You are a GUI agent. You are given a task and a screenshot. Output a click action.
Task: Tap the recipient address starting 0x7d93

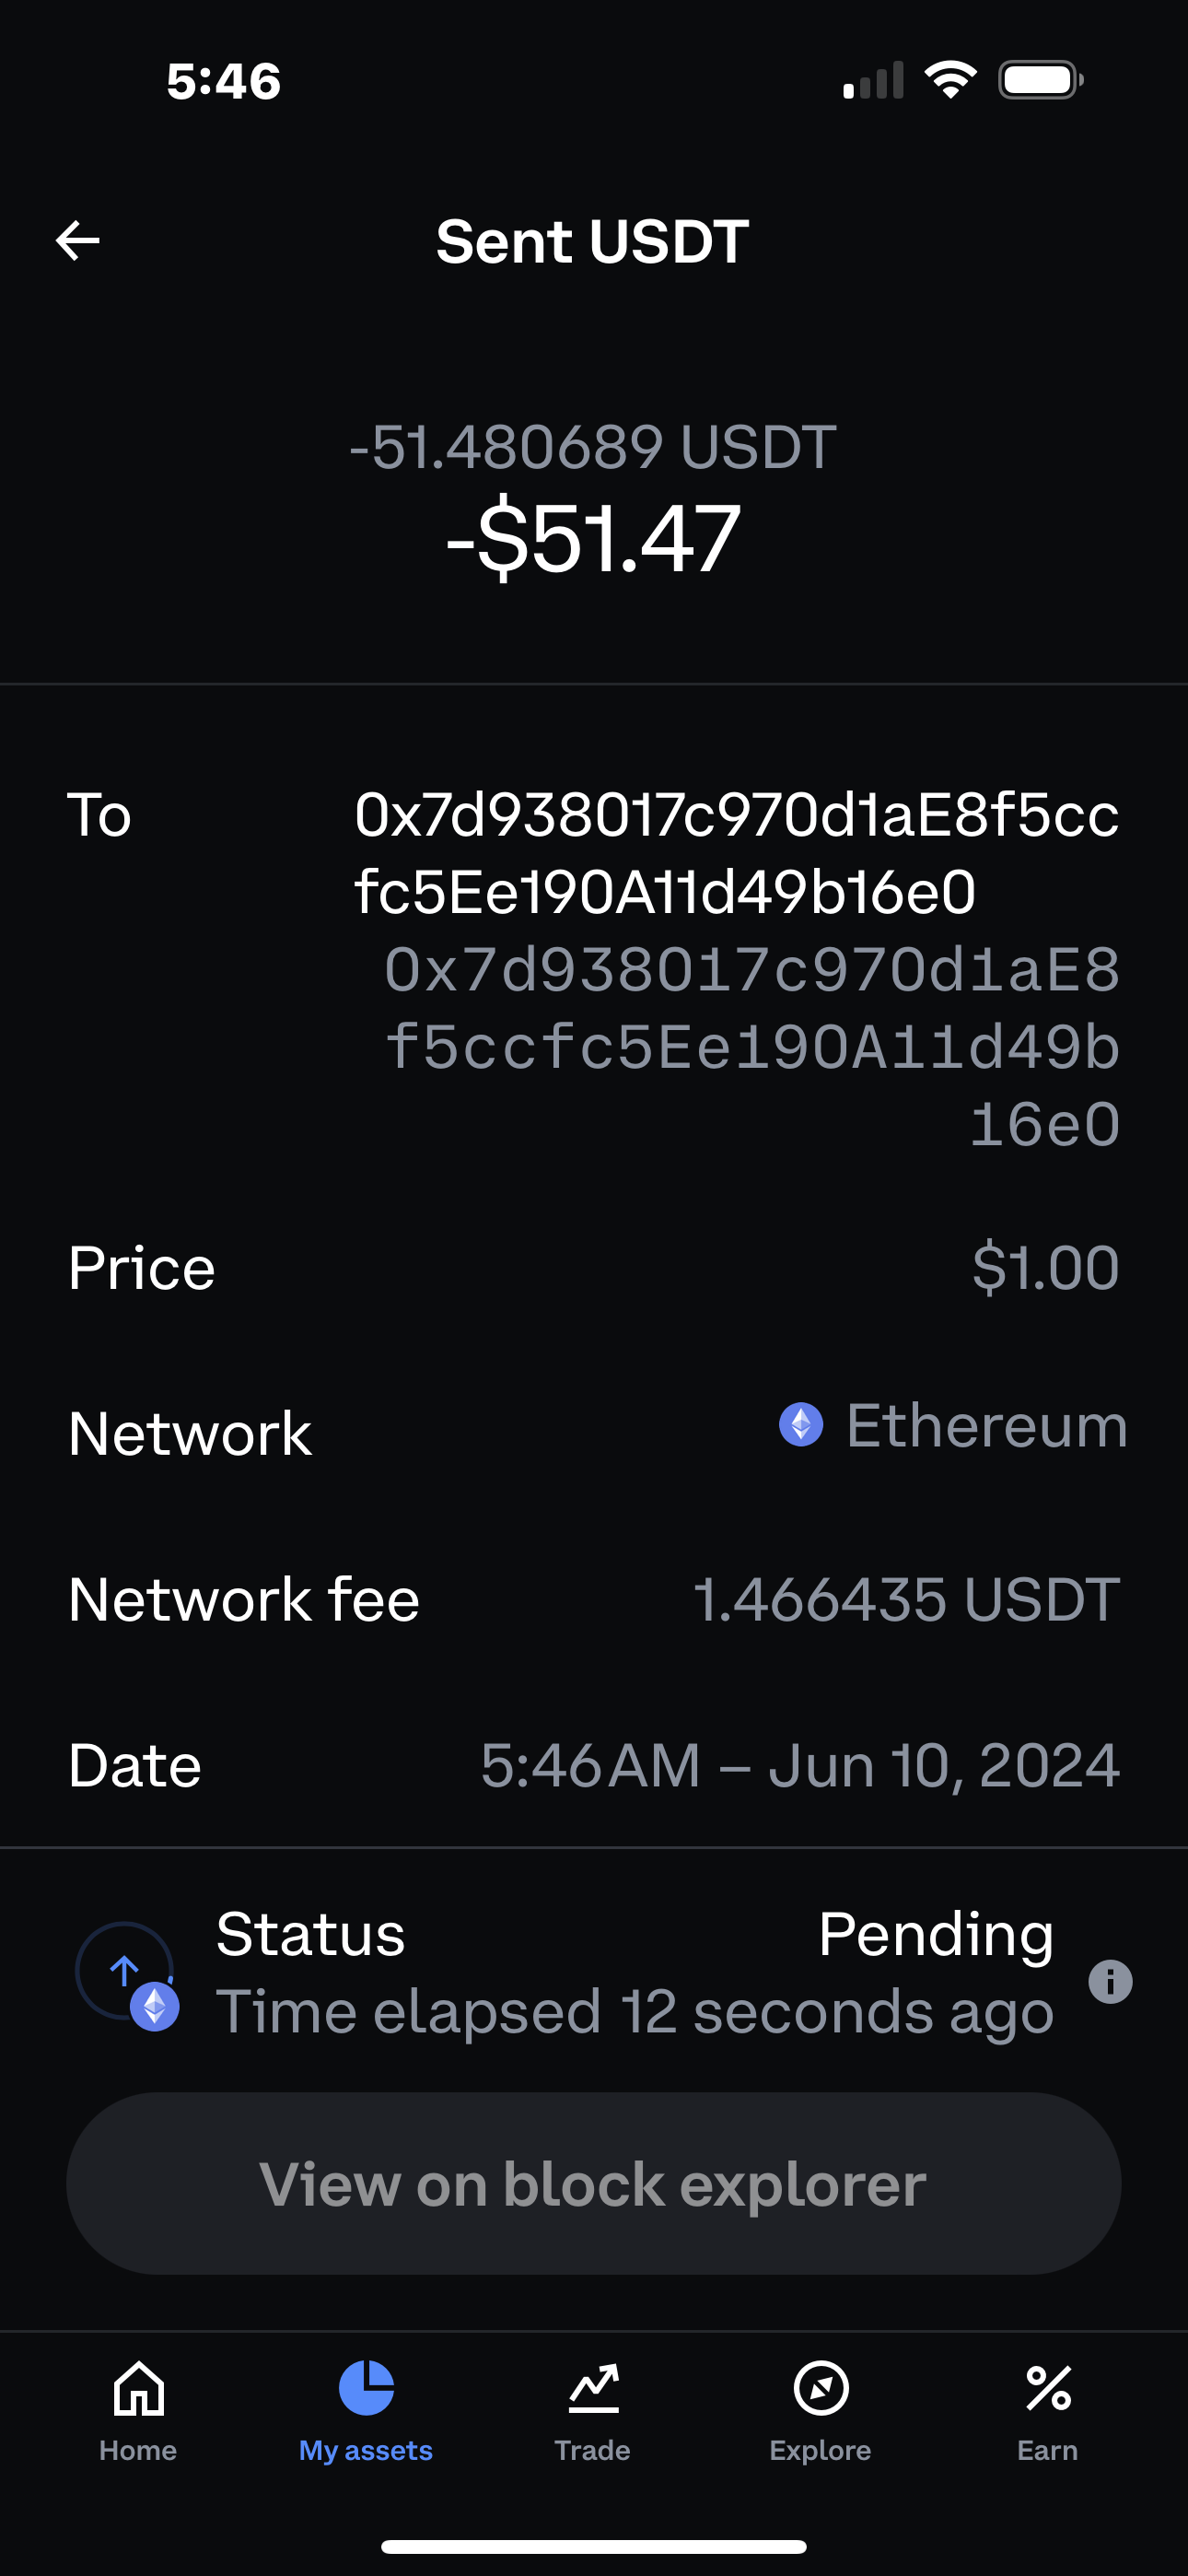[x=736, y=852]
